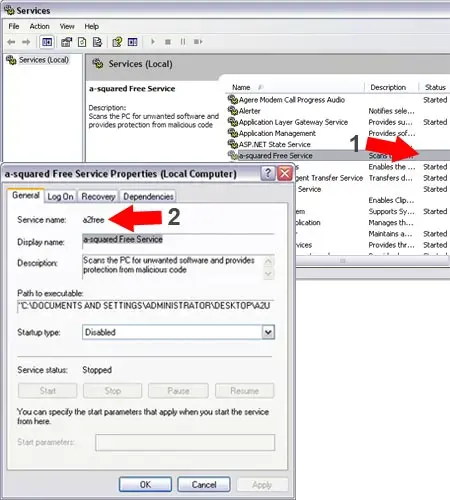Click the Stop service button
This screenshot has height=500, width=450.
tap(113, 391)
